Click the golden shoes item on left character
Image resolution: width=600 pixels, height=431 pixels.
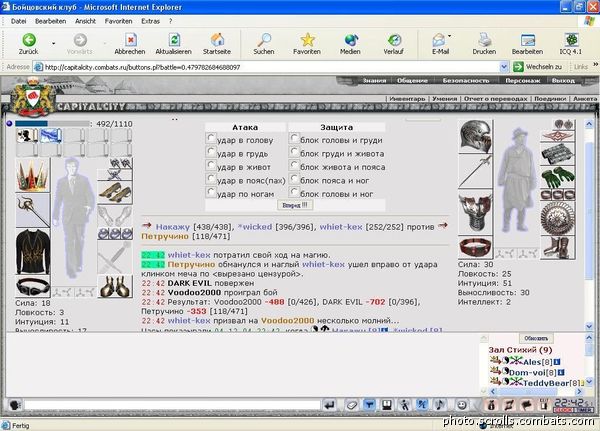point(115,193)
